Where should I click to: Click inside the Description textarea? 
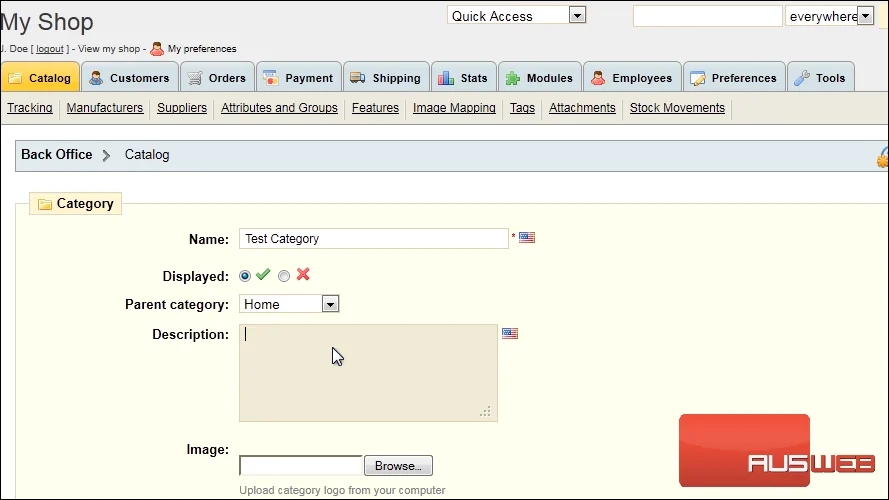(x=369, y=373)
